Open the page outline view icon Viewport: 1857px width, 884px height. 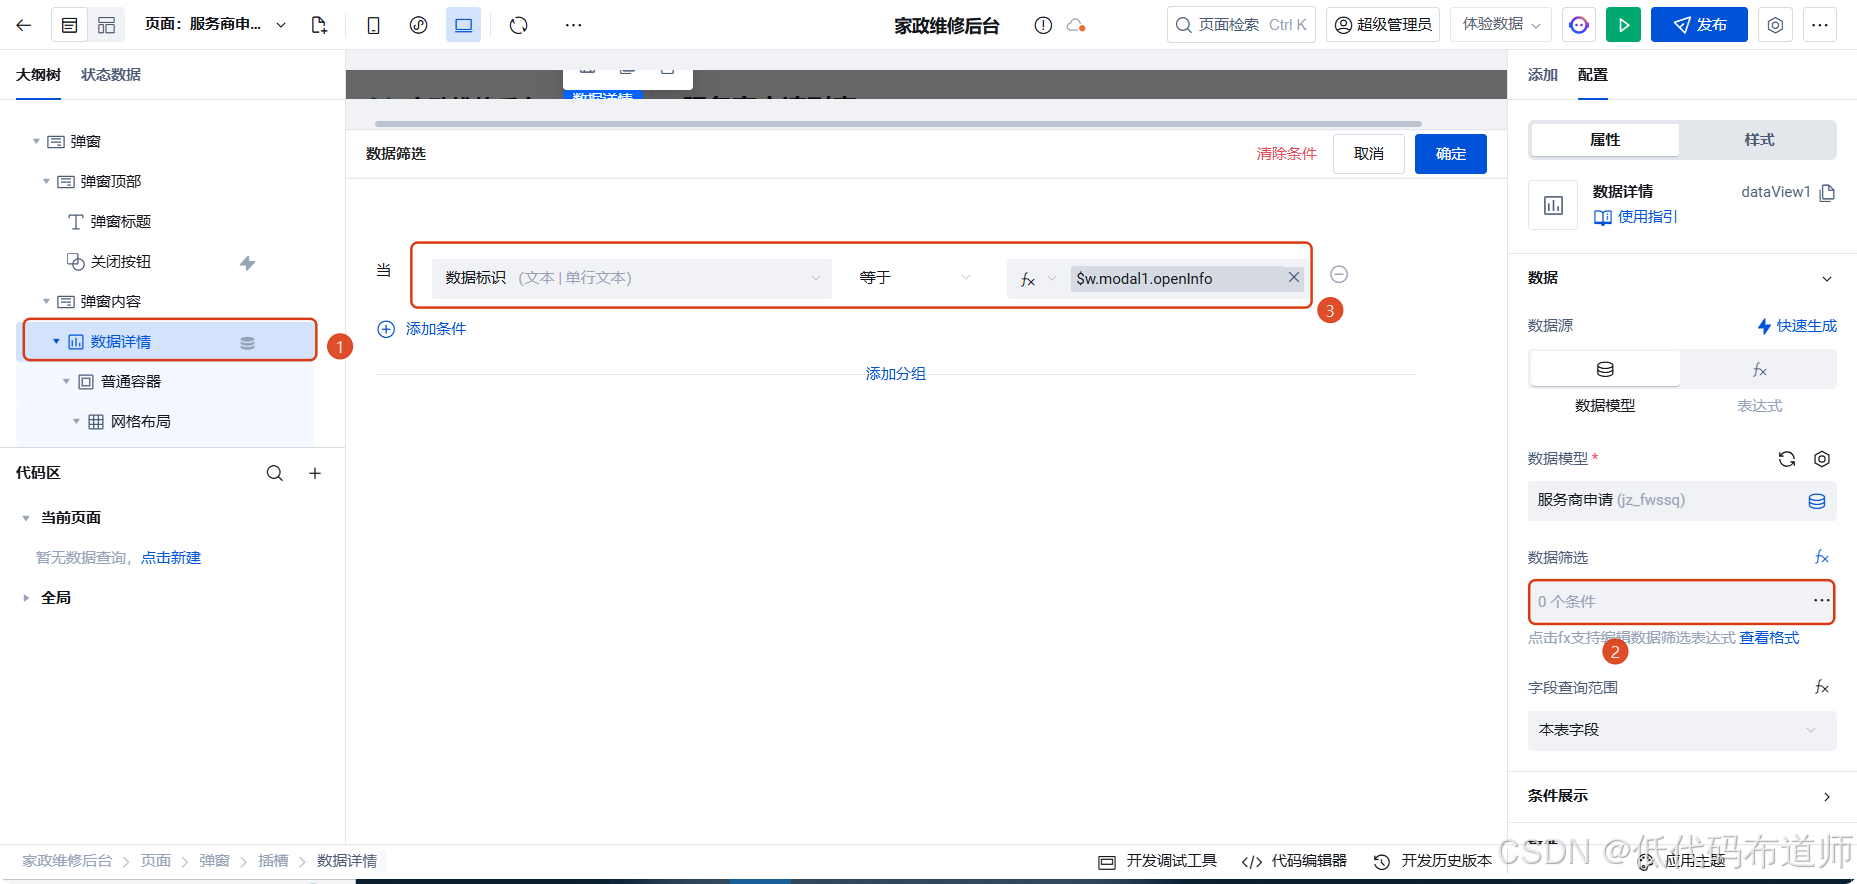(x=69, y=25)
